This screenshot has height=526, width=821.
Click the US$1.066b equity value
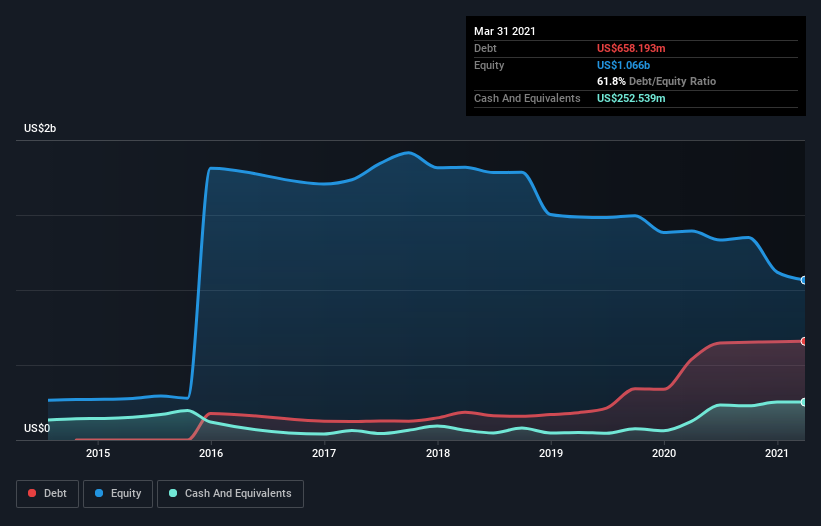623,65
